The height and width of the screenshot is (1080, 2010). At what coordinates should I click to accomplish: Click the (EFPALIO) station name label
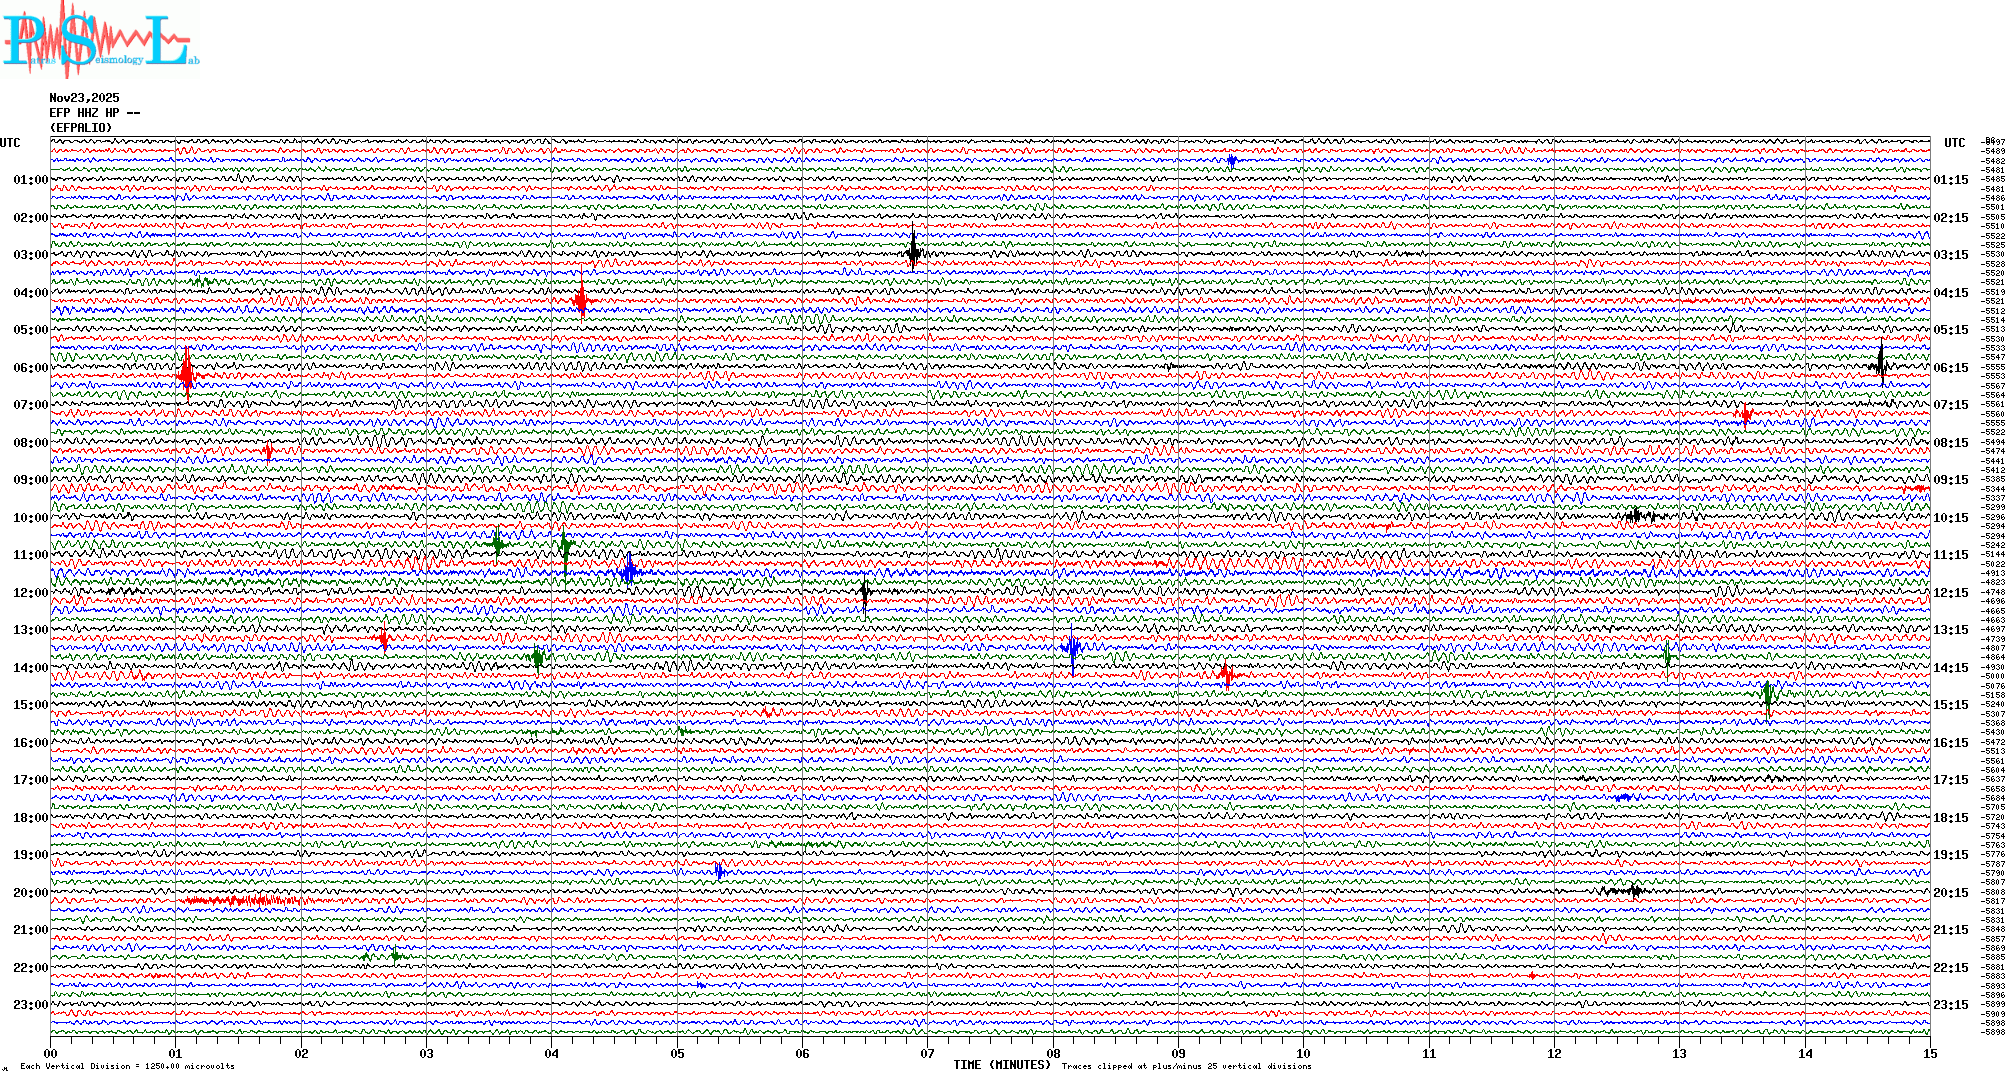point(81,128)
